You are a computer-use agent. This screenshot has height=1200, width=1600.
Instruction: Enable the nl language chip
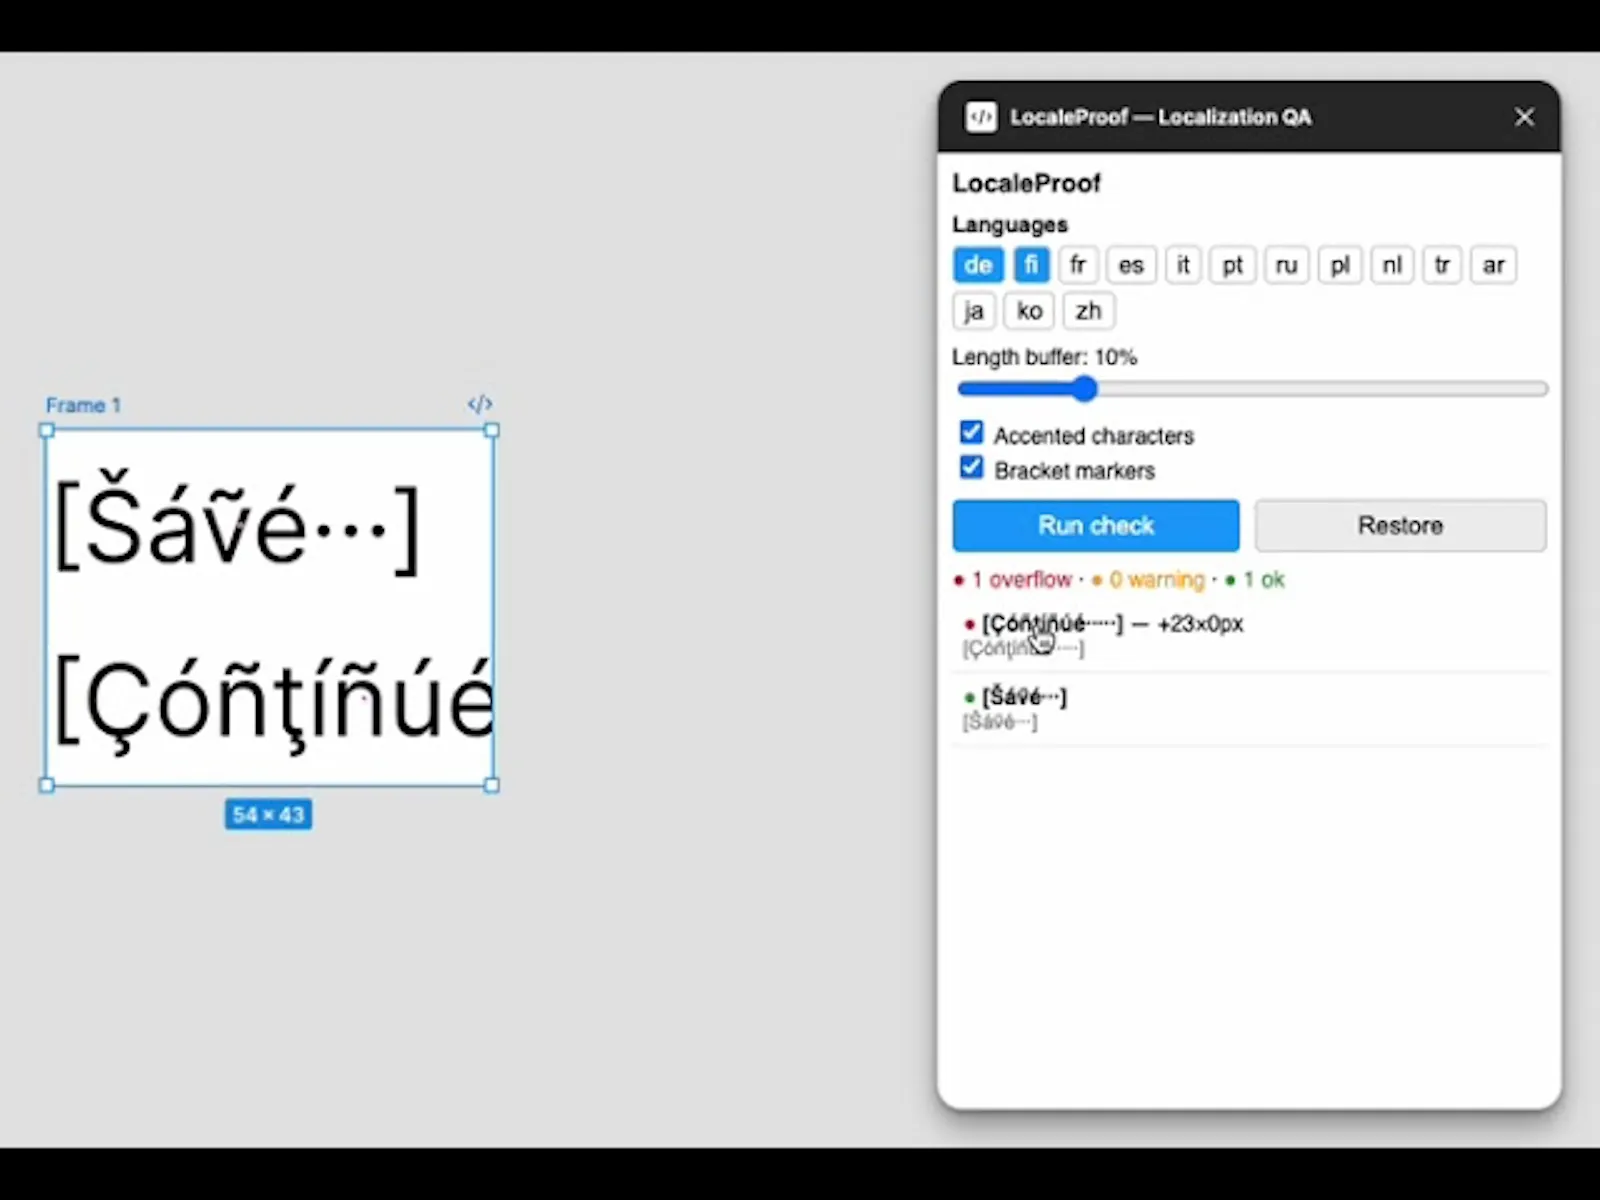point(1392,265)
